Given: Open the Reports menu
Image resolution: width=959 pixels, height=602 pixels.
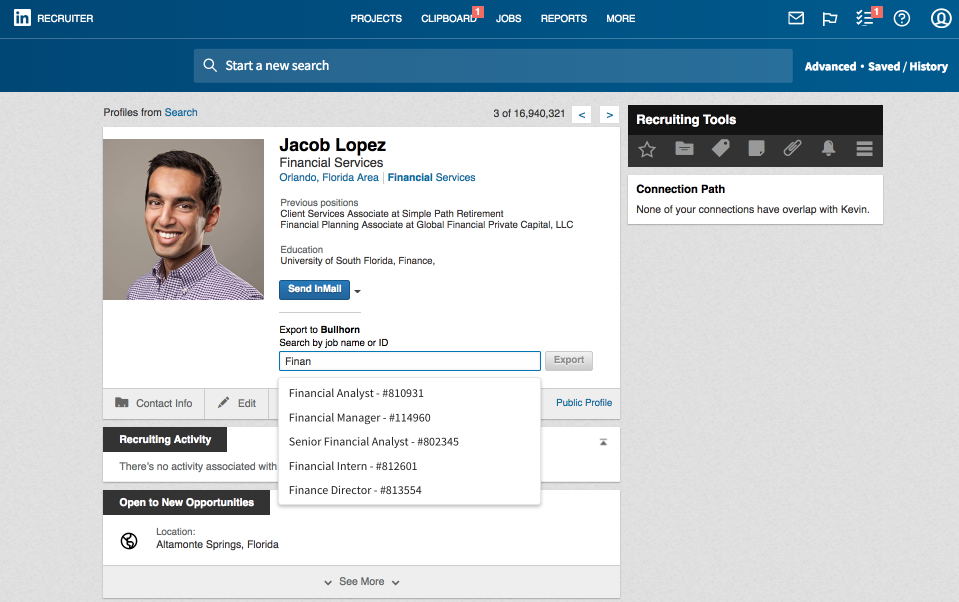Looking at the screenshot, I should (564, 19).
